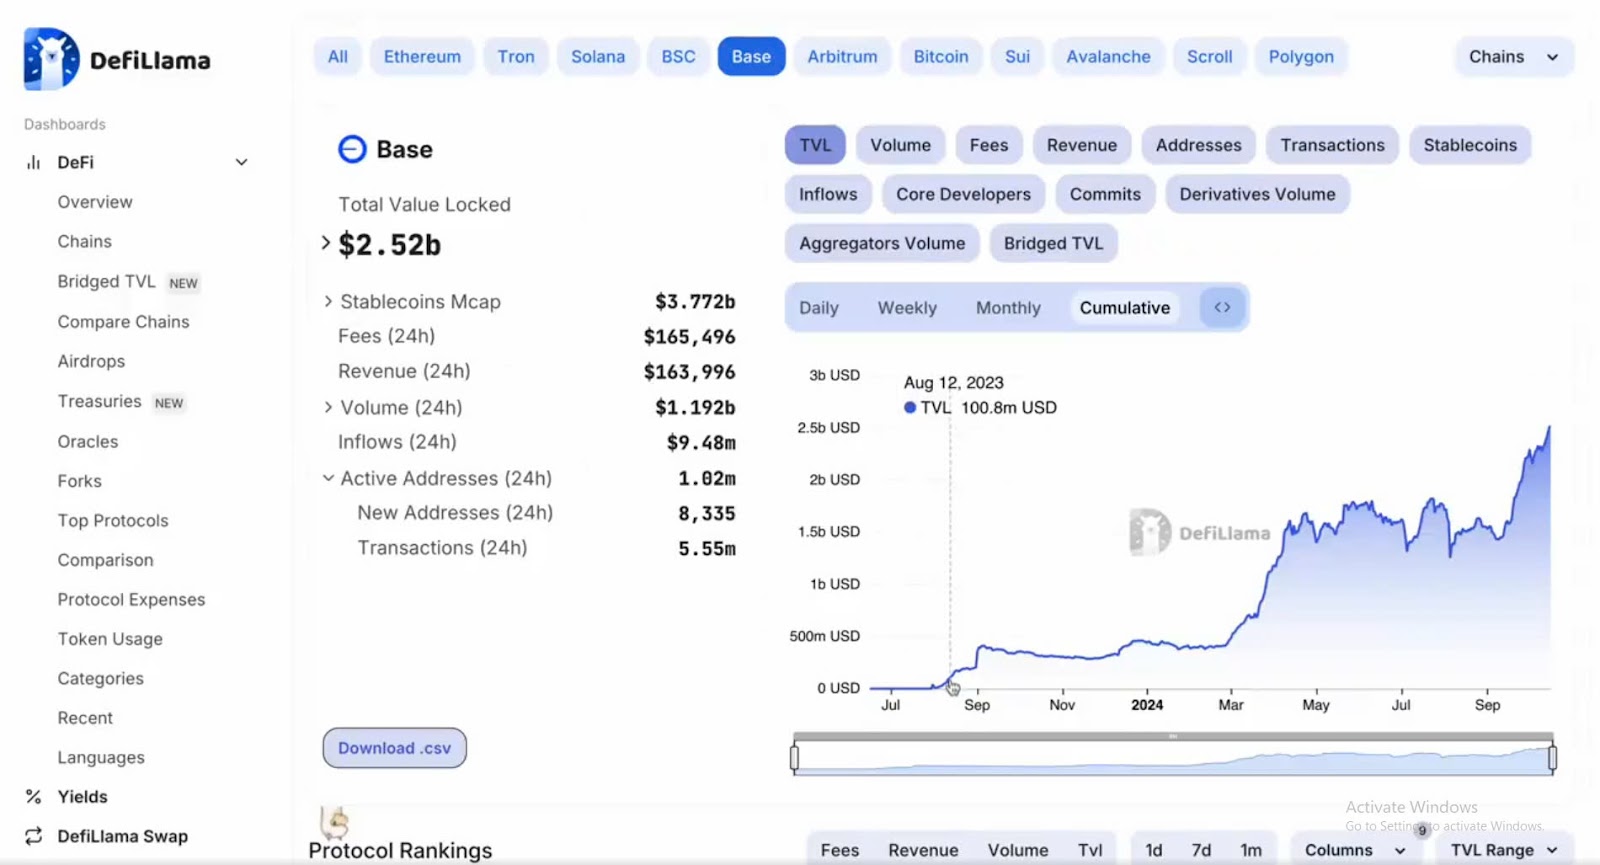Open the Token Usage sidebar link
Image resolution: width=1600 pixels, height=865 pixels.
tap(110, 639)
